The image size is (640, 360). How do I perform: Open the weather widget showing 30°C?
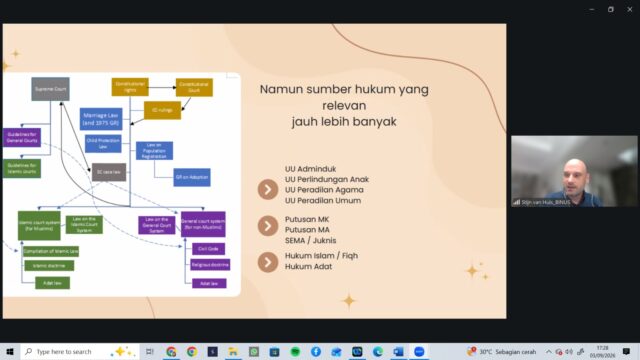click(502, 351)
